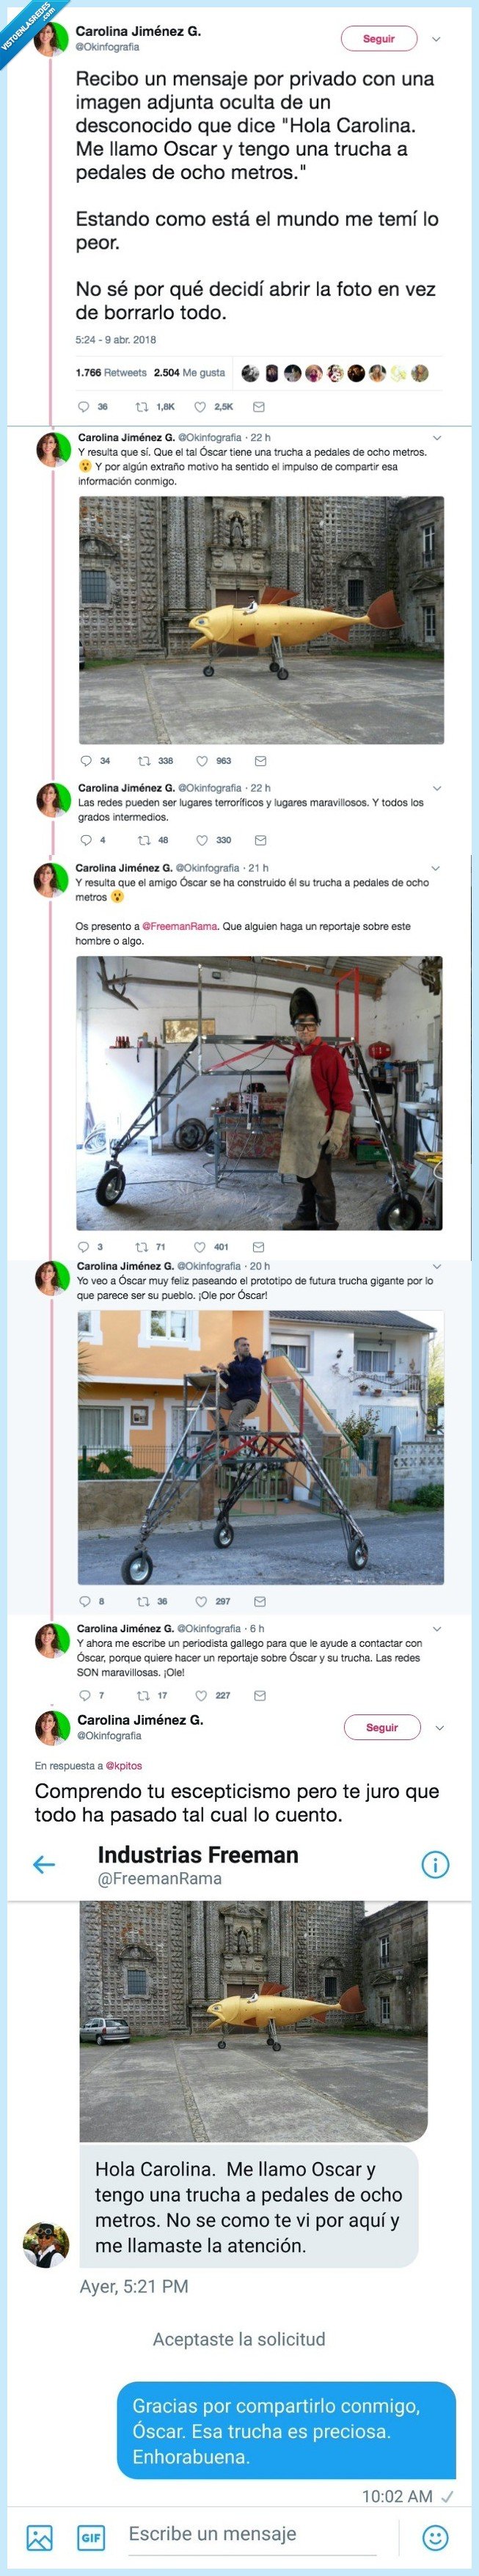Like the main tweet with 2,5K hearts

click(x=213, y=407)
